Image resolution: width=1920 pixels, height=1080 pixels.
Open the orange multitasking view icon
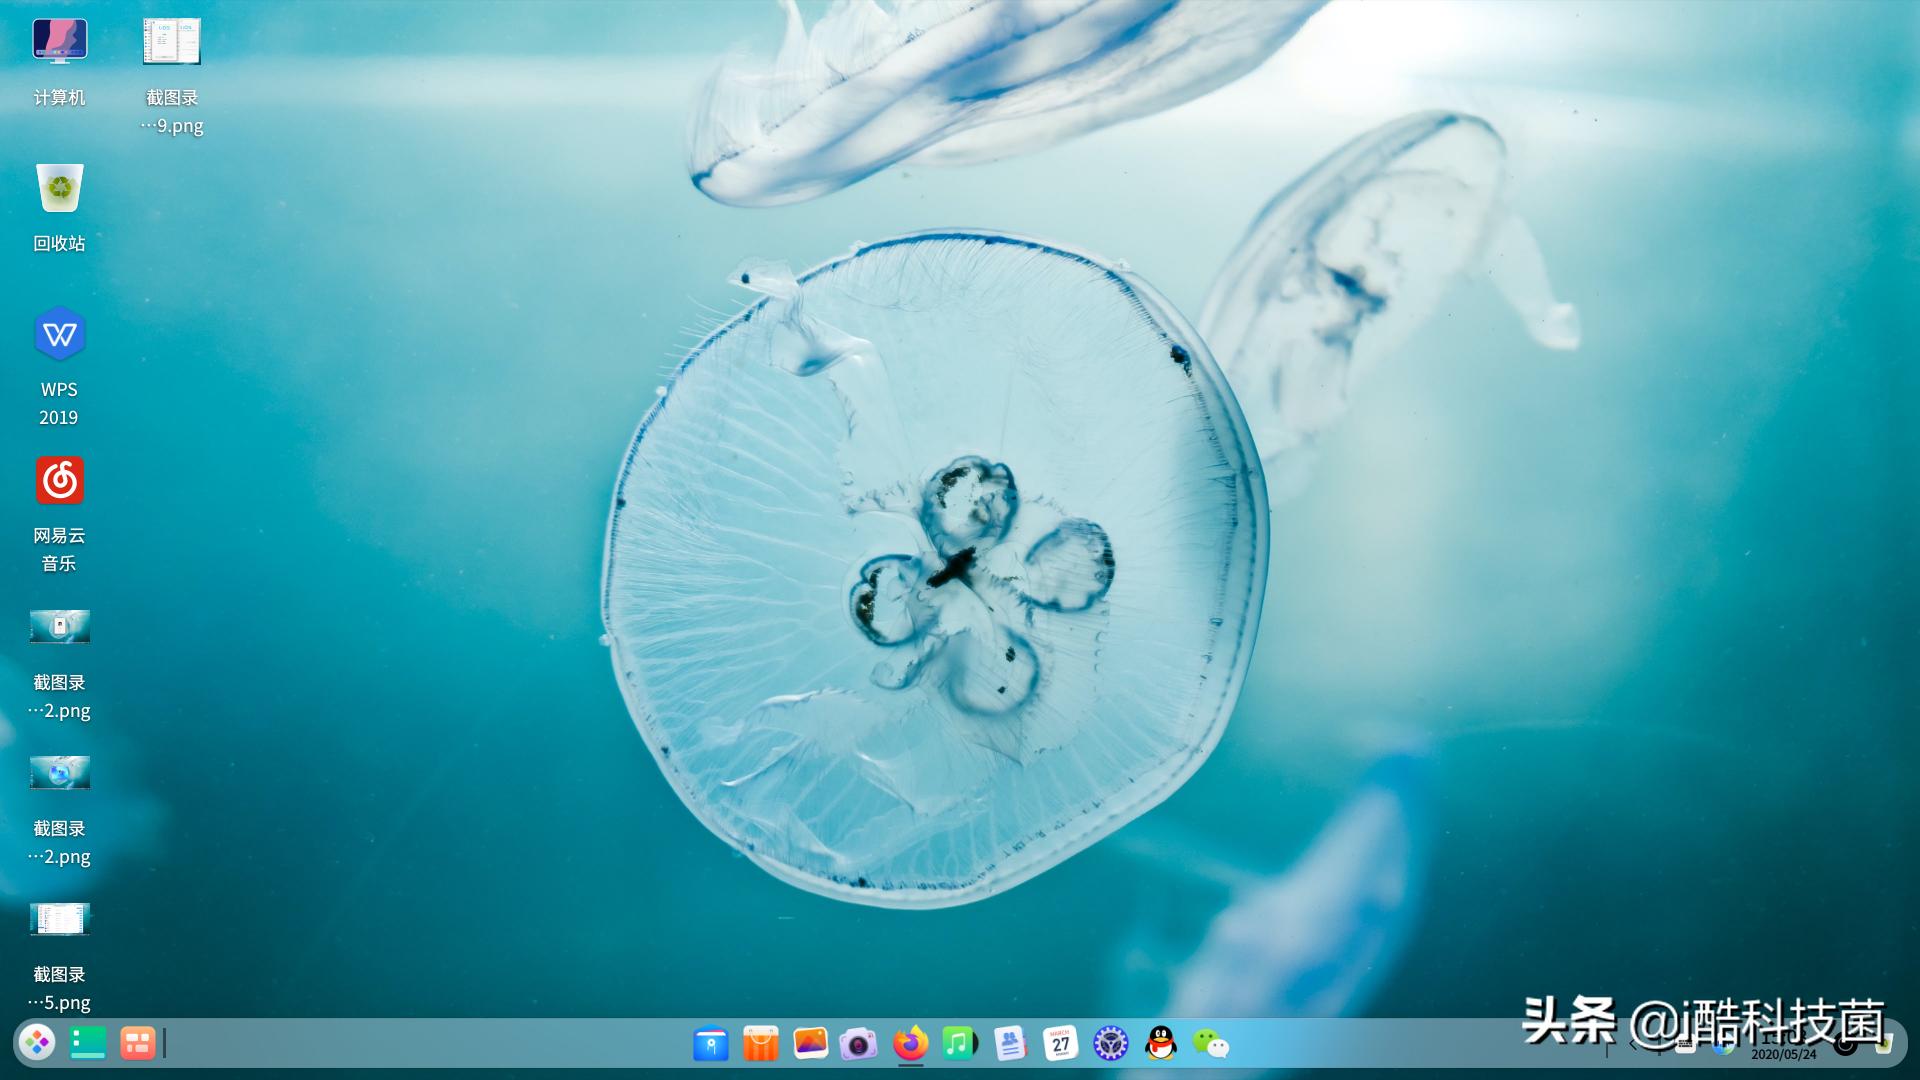pyautogui.click(x=138, y=1043)
